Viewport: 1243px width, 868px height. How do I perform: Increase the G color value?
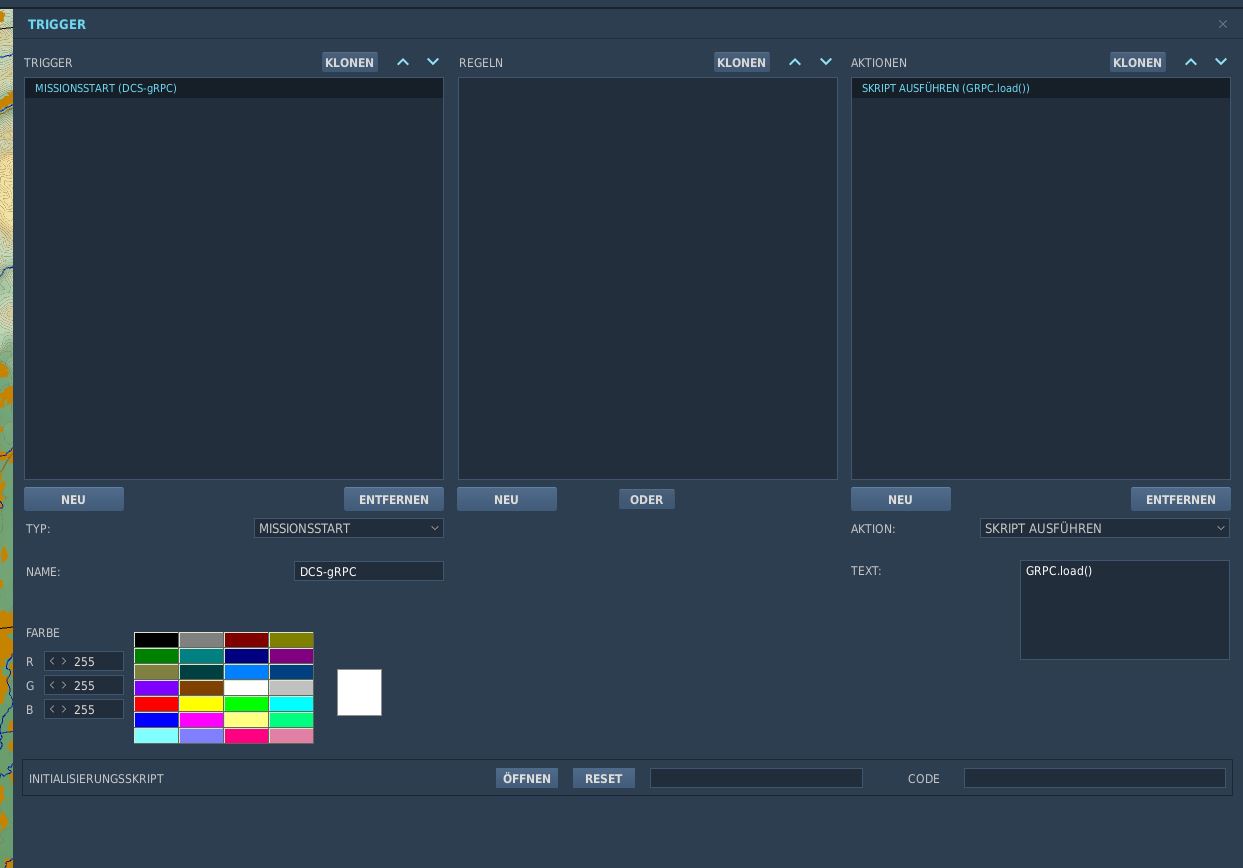[x=65, y=686]
